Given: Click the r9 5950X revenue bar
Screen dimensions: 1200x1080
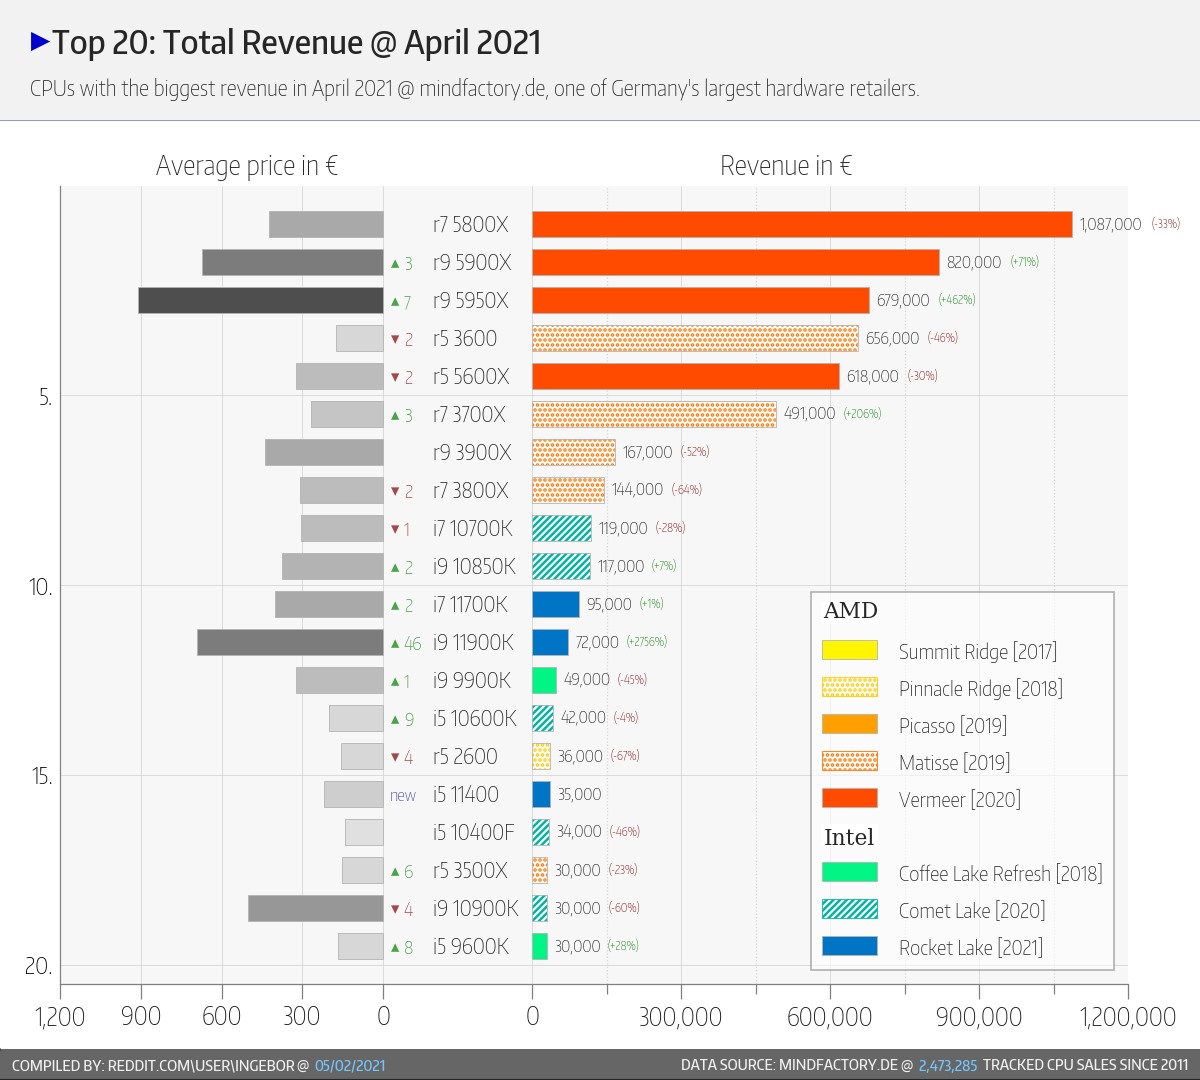Looking at the screenshot, I should click(701, 300).
